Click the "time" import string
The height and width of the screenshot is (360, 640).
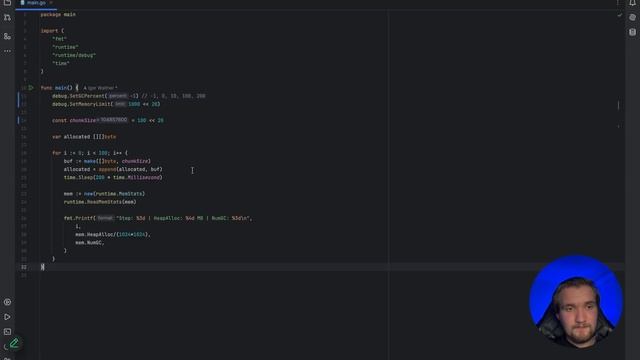[x=61, y=63]
